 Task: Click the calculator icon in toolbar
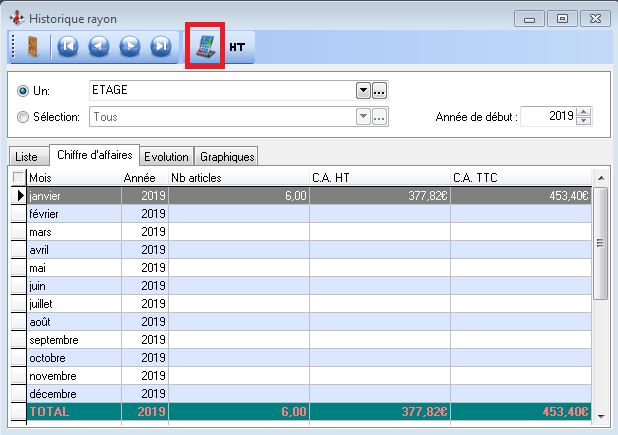[204, 48]
